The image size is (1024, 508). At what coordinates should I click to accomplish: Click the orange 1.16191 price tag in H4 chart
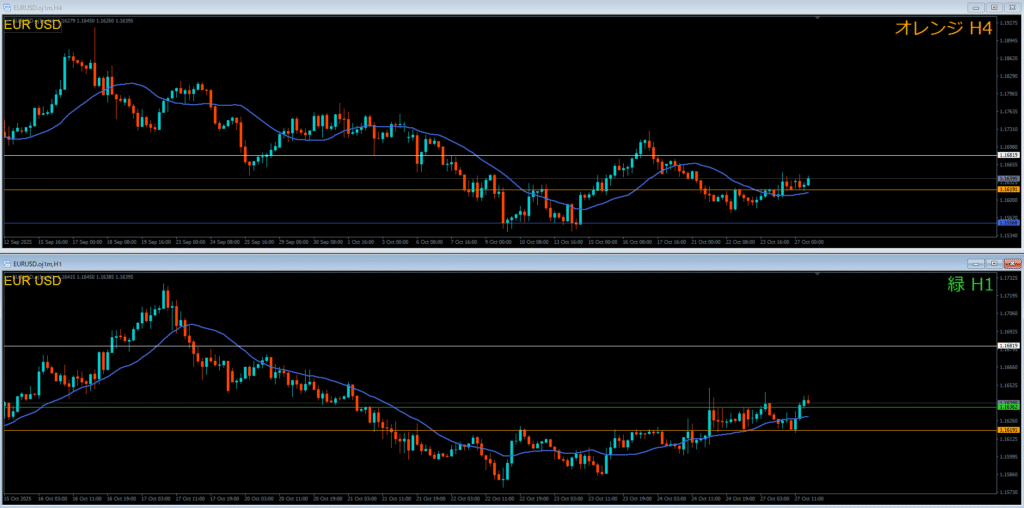1008,189
